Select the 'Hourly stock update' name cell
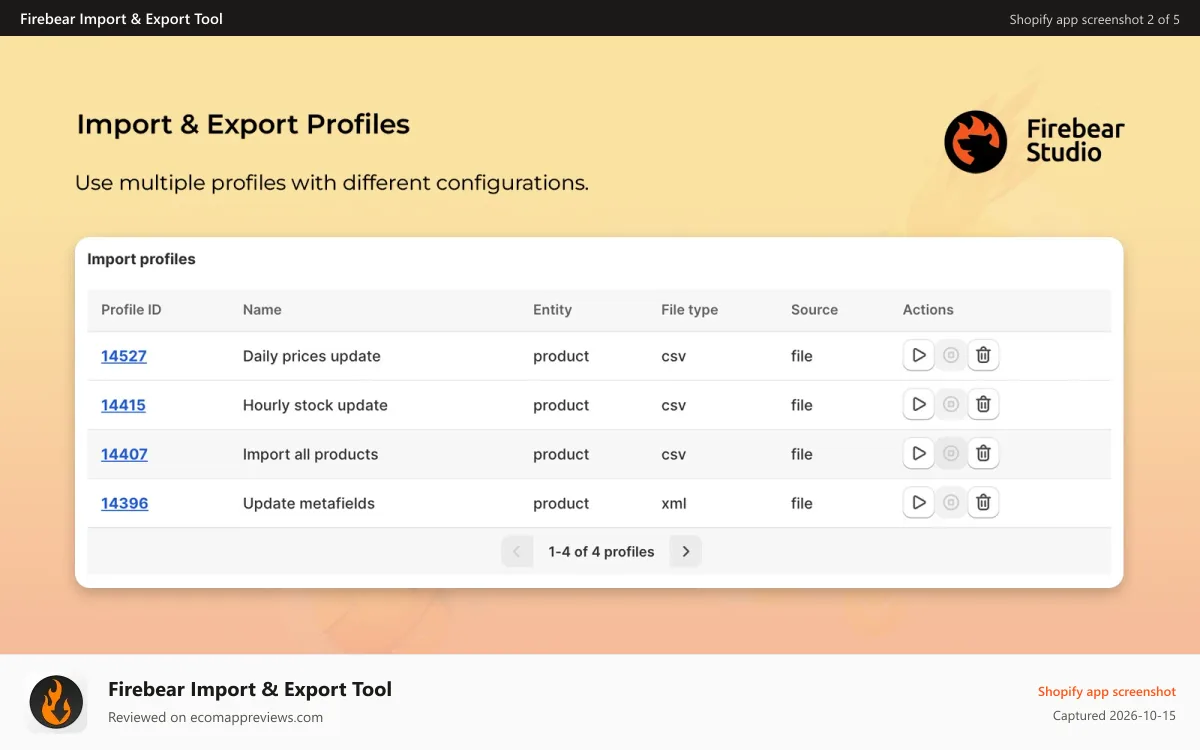Image resolution: width=1200 pixels, height=750 pixels. [x=315, y=405]
